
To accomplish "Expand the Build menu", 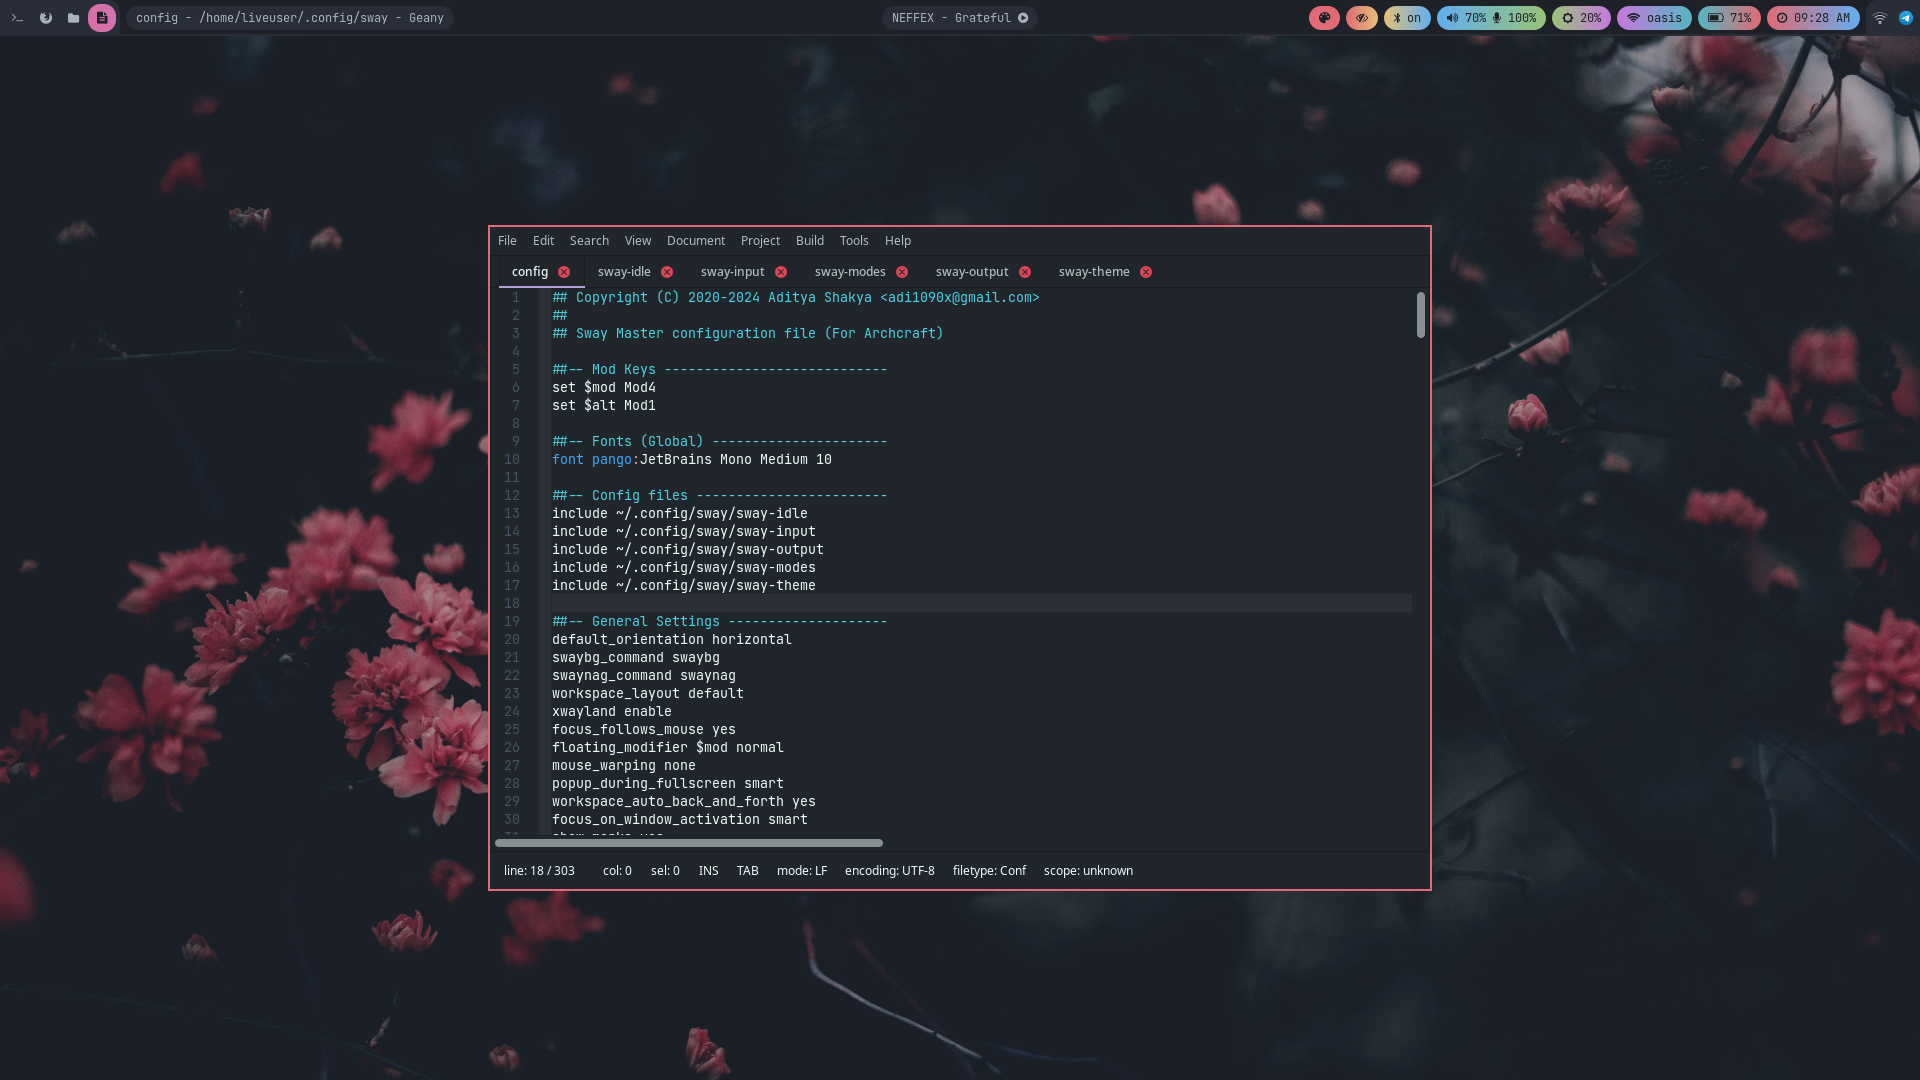I will 809,241.
